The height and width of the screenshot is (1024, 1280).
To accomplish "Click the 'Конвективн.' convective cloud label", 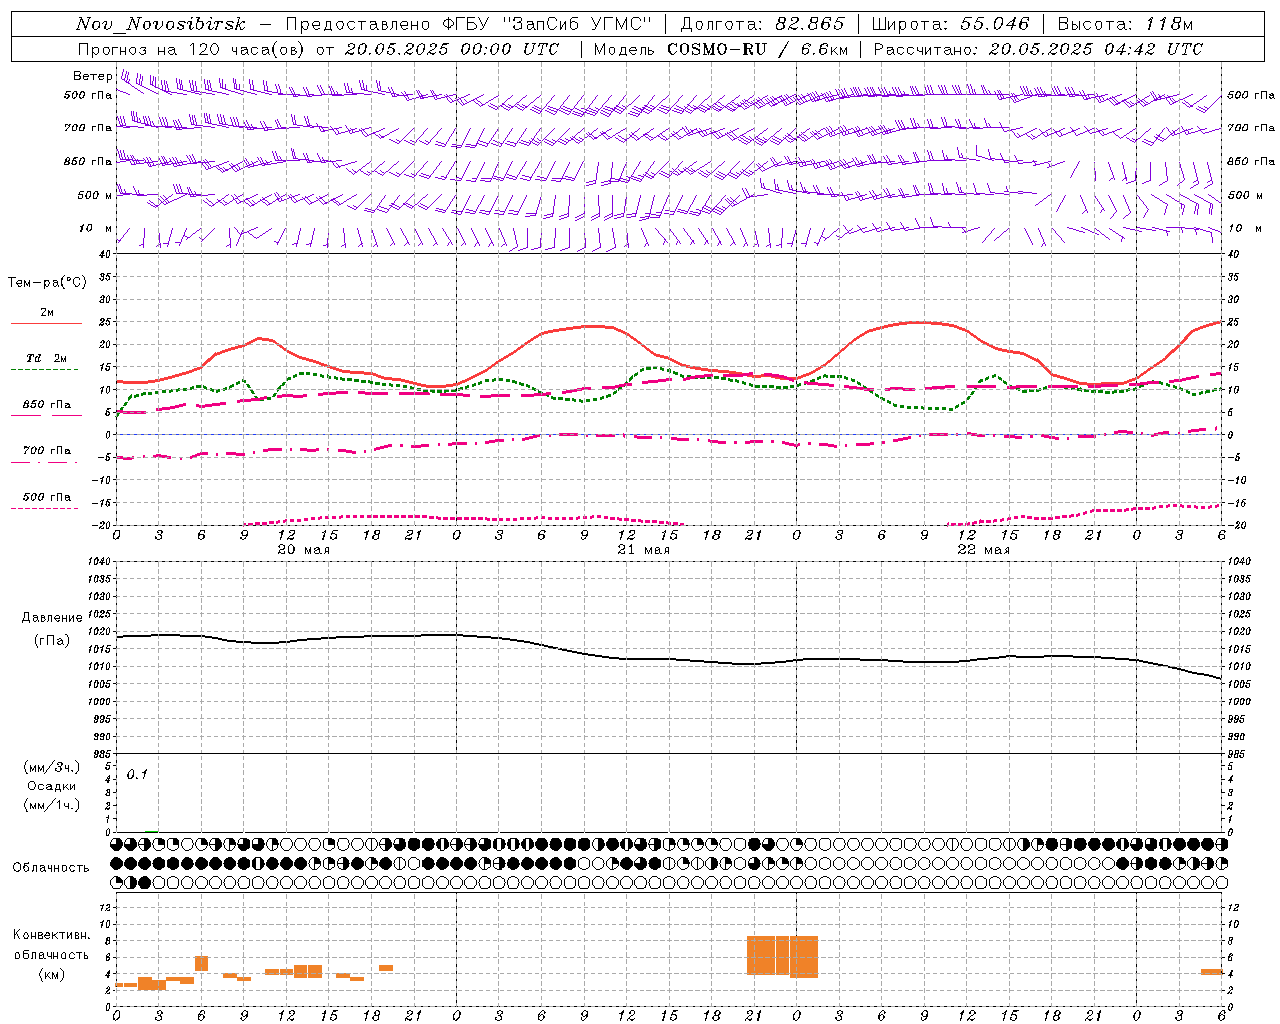I will click(x=52, y=935).
